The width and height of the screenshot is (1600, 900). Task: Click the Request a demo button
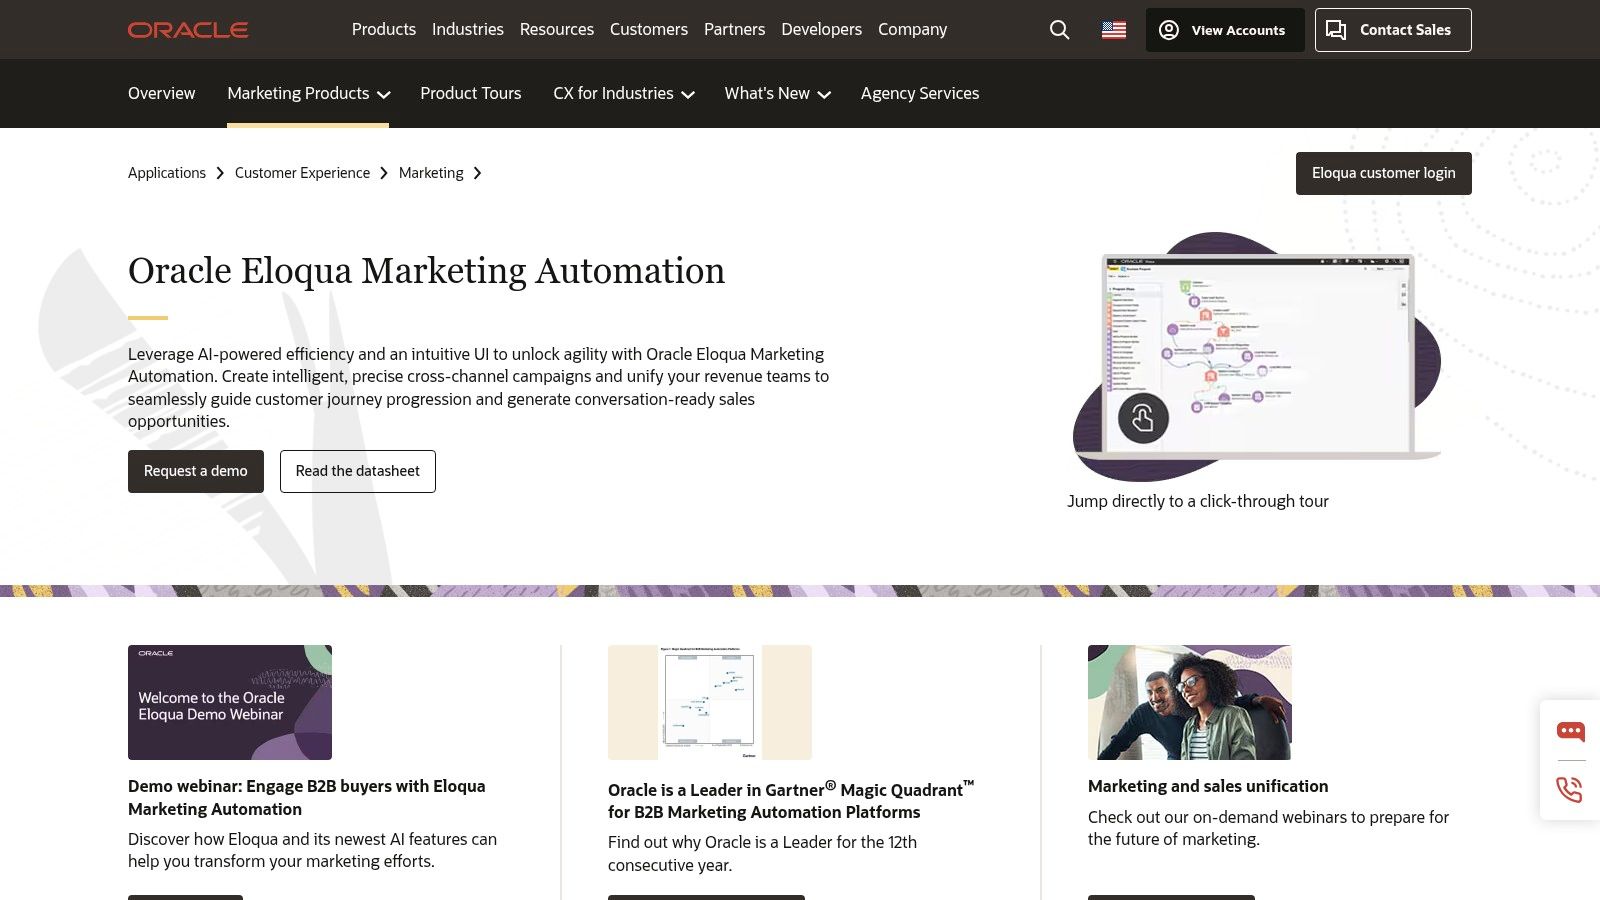[x=196, y=471]
